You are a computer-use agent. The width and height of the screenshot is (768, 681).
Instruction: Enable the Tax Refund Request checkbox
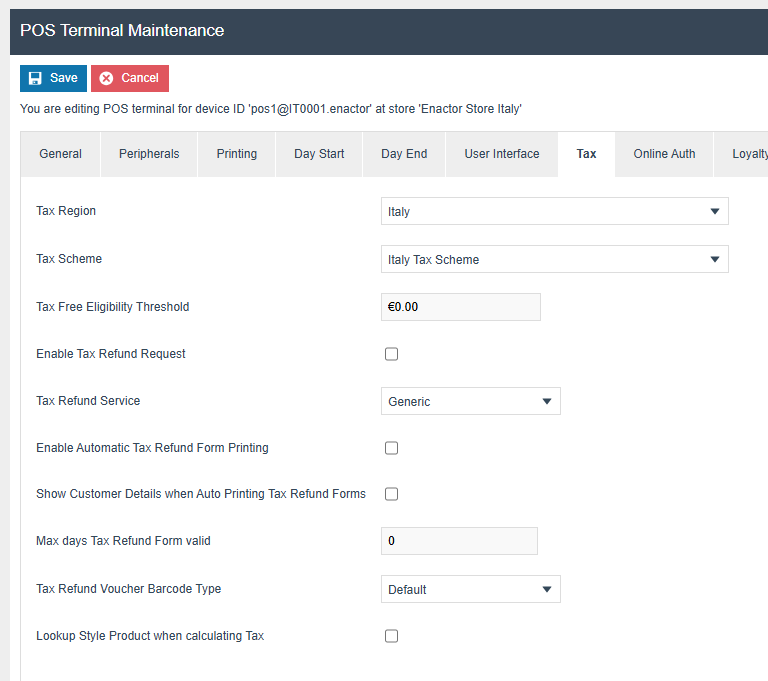(x=392, y=354)
